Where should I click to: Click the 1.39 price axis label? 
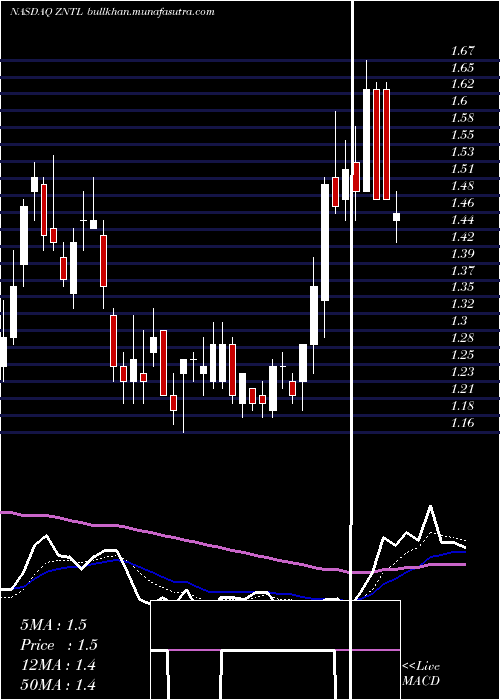tap(462, 254)
